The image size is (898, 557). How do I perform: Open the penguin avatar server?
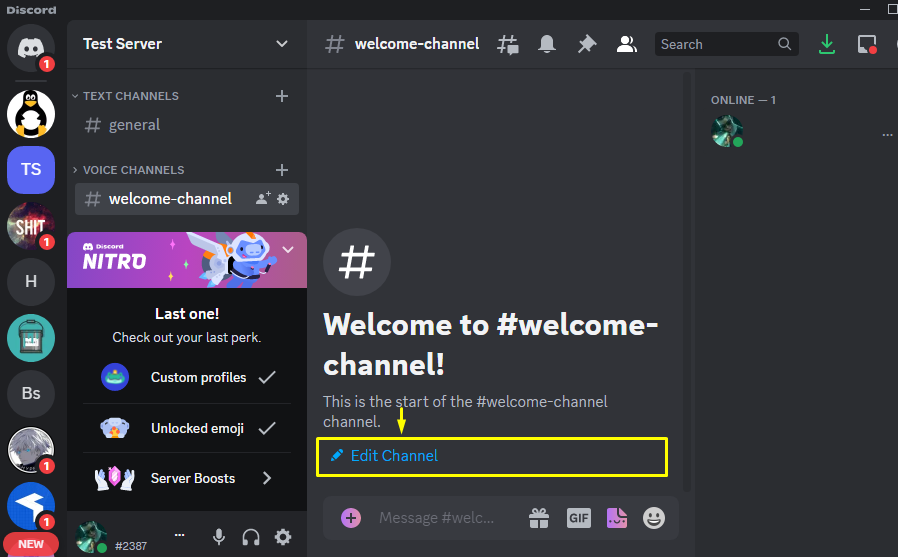pyautogui.click(x=30, y=113)
